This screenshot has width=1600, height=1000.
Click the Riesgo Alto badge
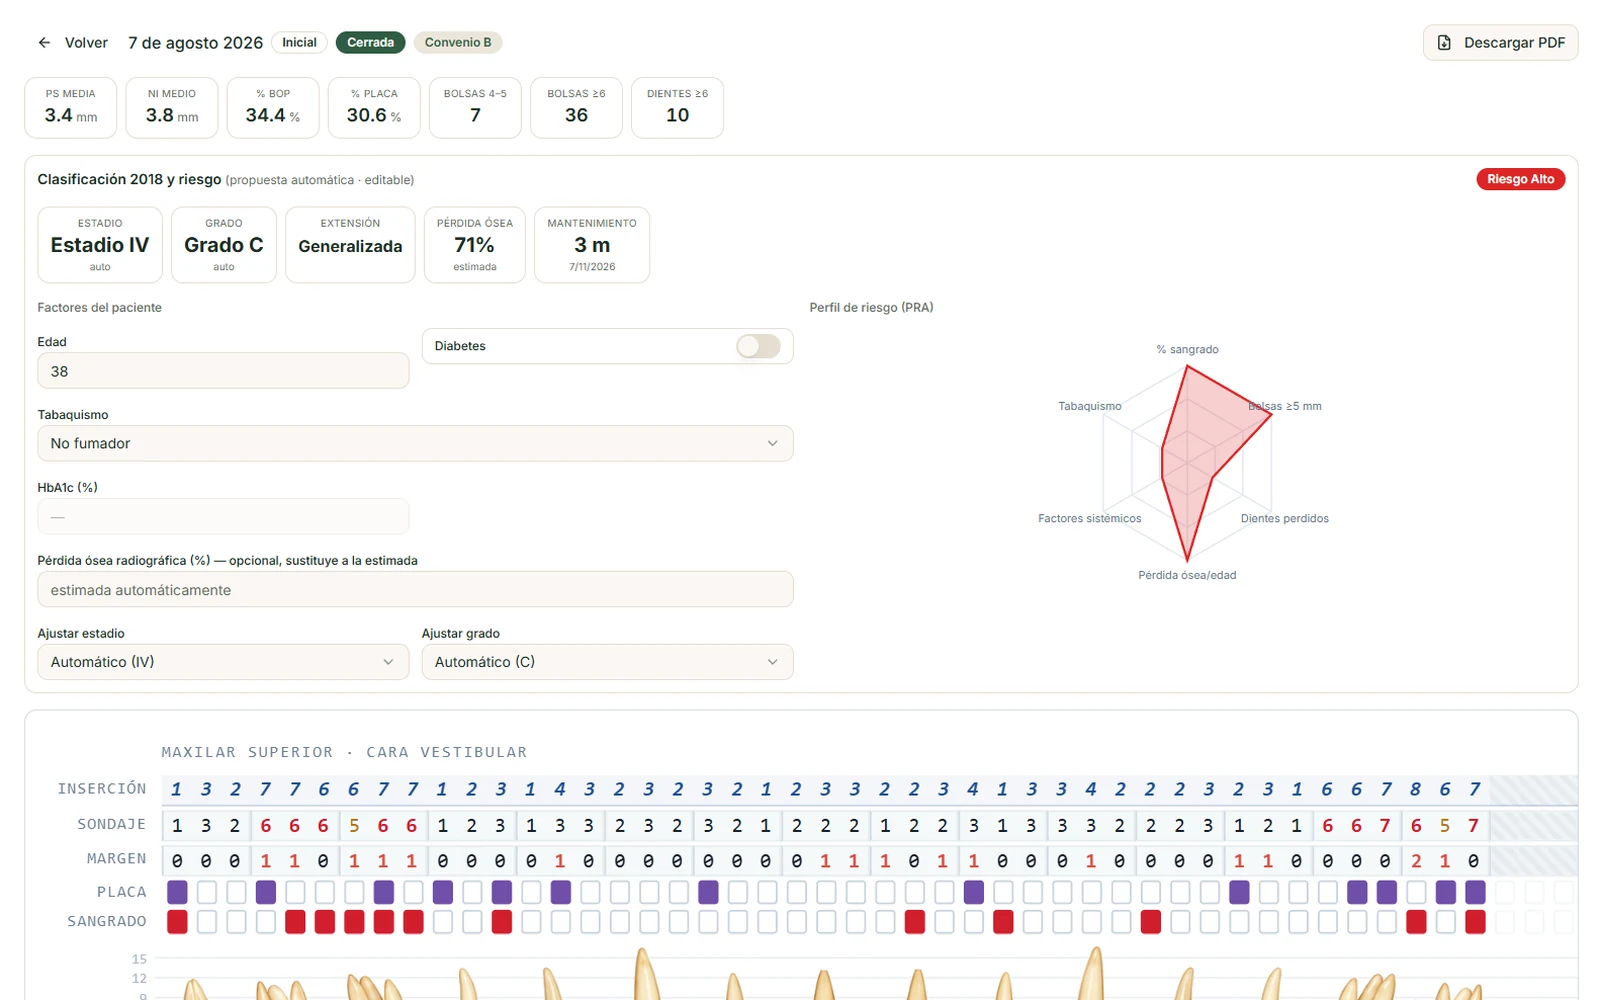(1520, 179)
